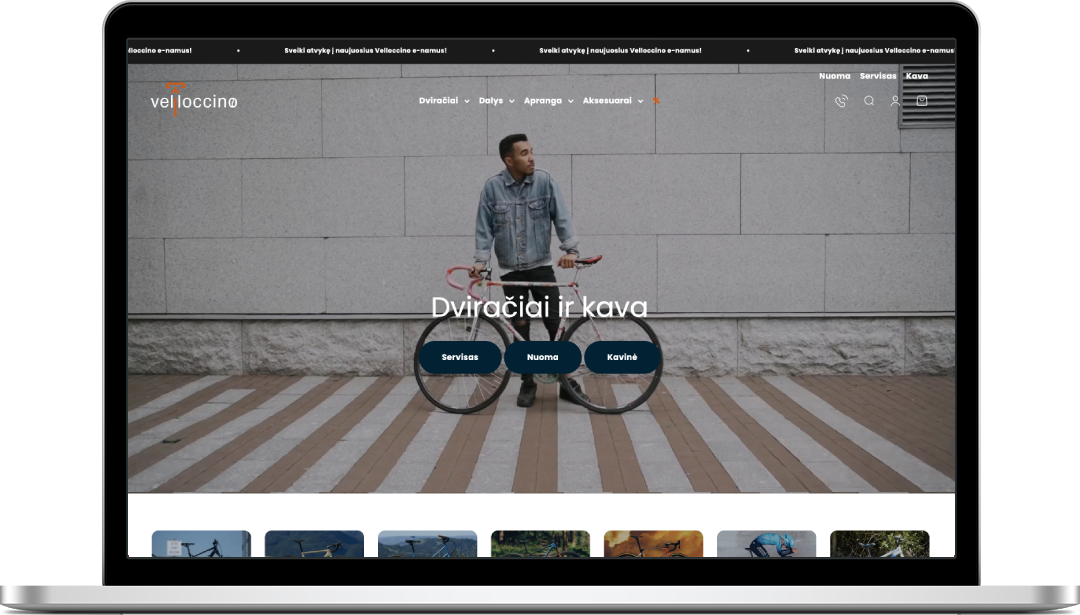Expand the Apranga dropdown menu
This screenshot has height=615, width=1080.
tap(548, 101)
